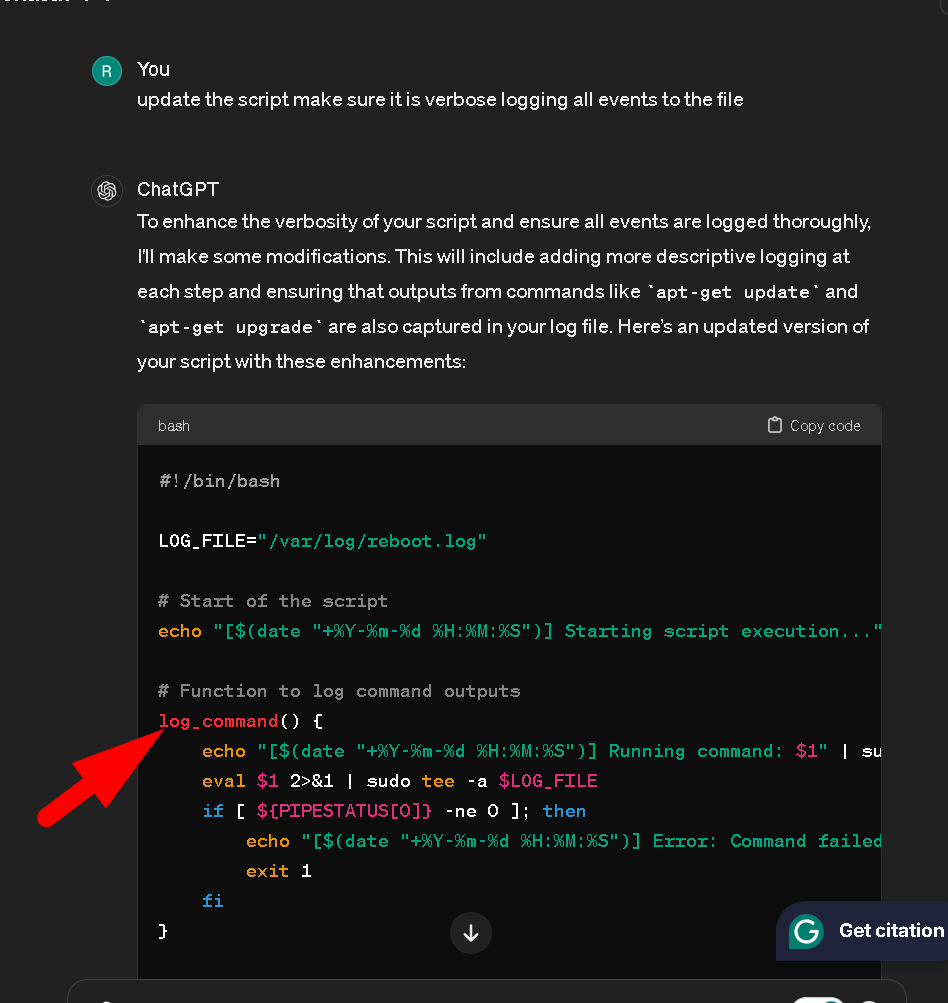Image resolution: width=948 pixels, height=1003 pixels.
Task: Click the inline code 'apt-get update'
Action: click(733, 292)
